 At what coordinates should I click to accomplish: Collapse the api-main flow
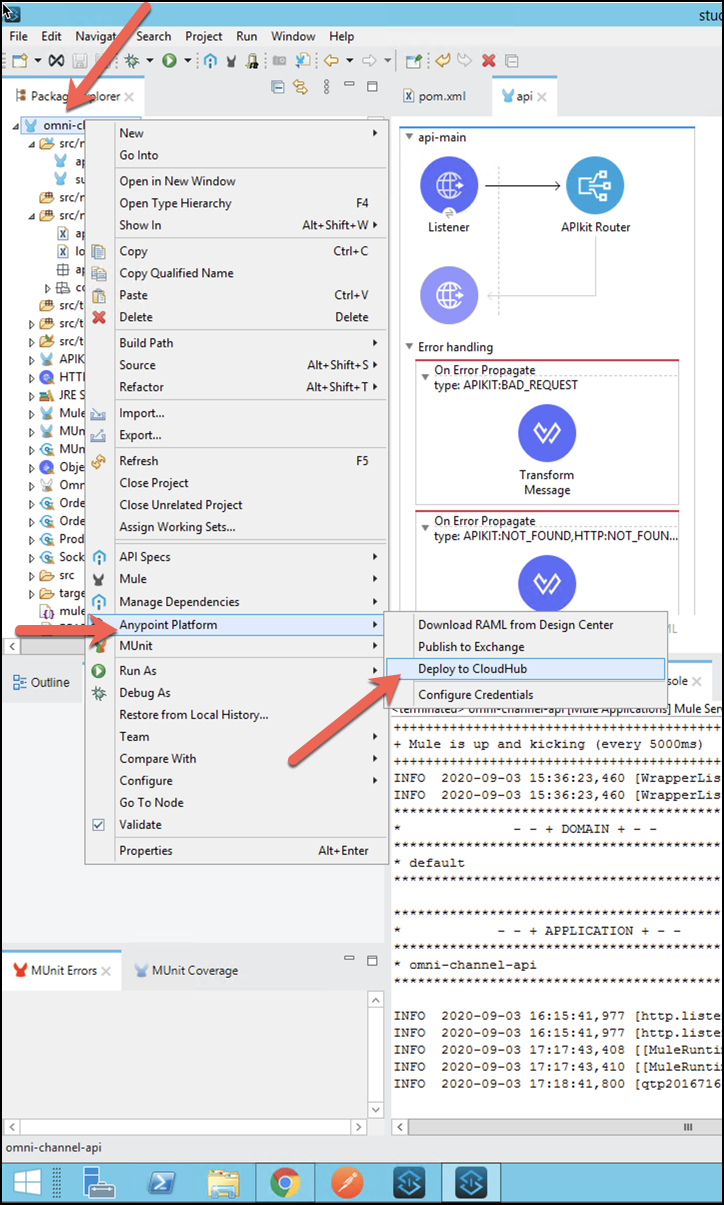coord(409,138)
